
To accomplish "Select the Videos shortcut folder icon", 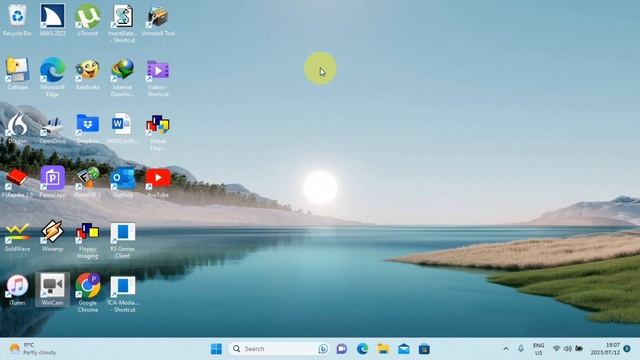I will [158, 77].
